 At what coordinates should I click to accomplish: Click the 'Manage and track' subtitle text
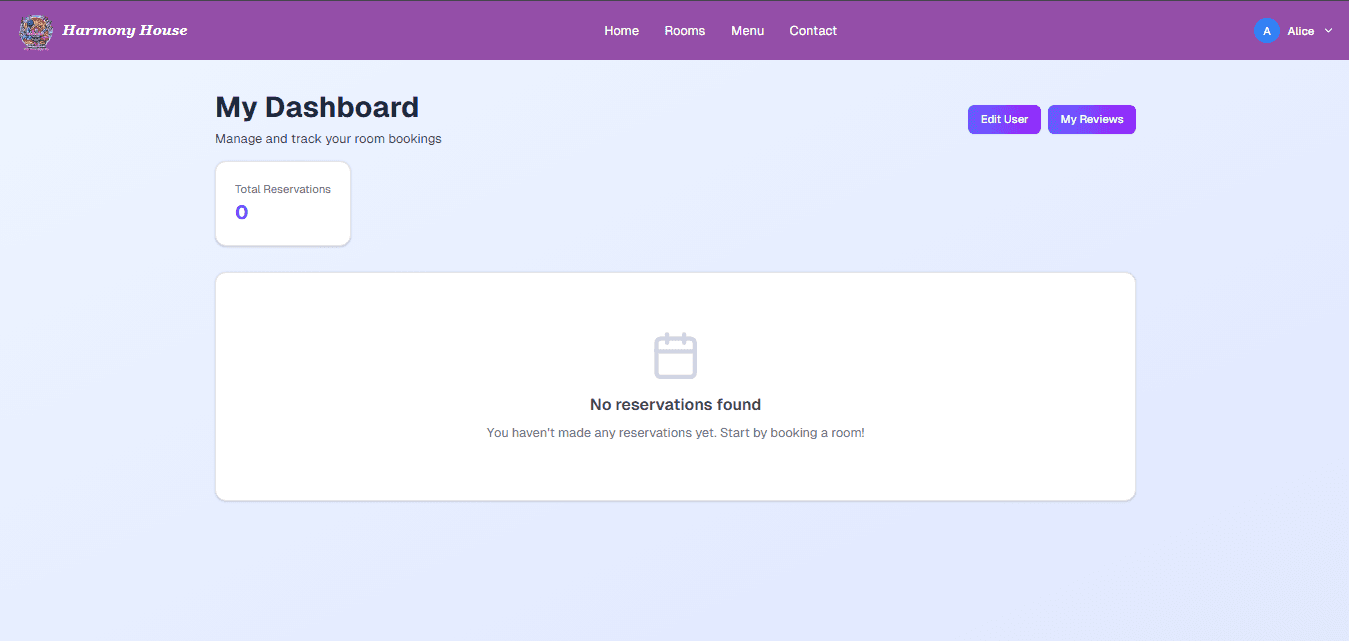coord(328,139)
